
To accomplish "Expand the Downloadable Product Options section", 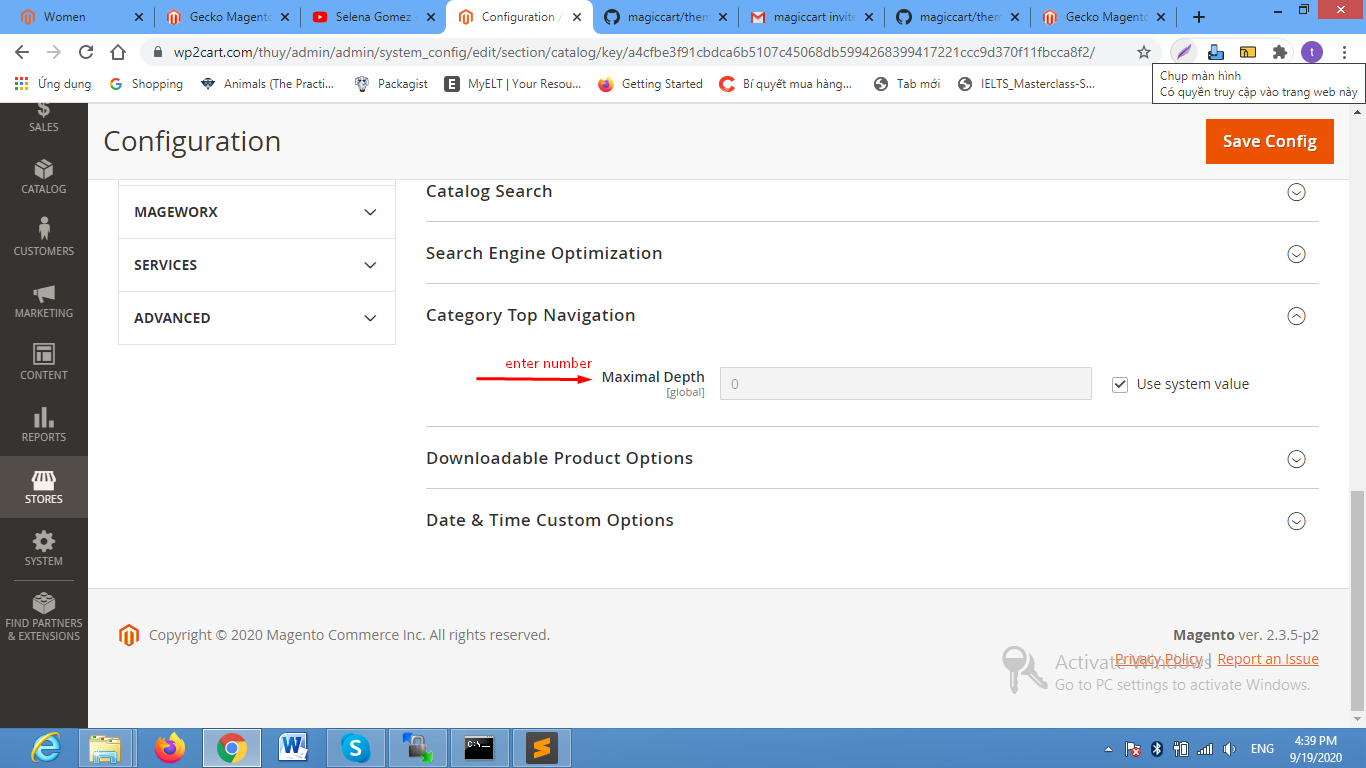I will [x=1296, y=459].
